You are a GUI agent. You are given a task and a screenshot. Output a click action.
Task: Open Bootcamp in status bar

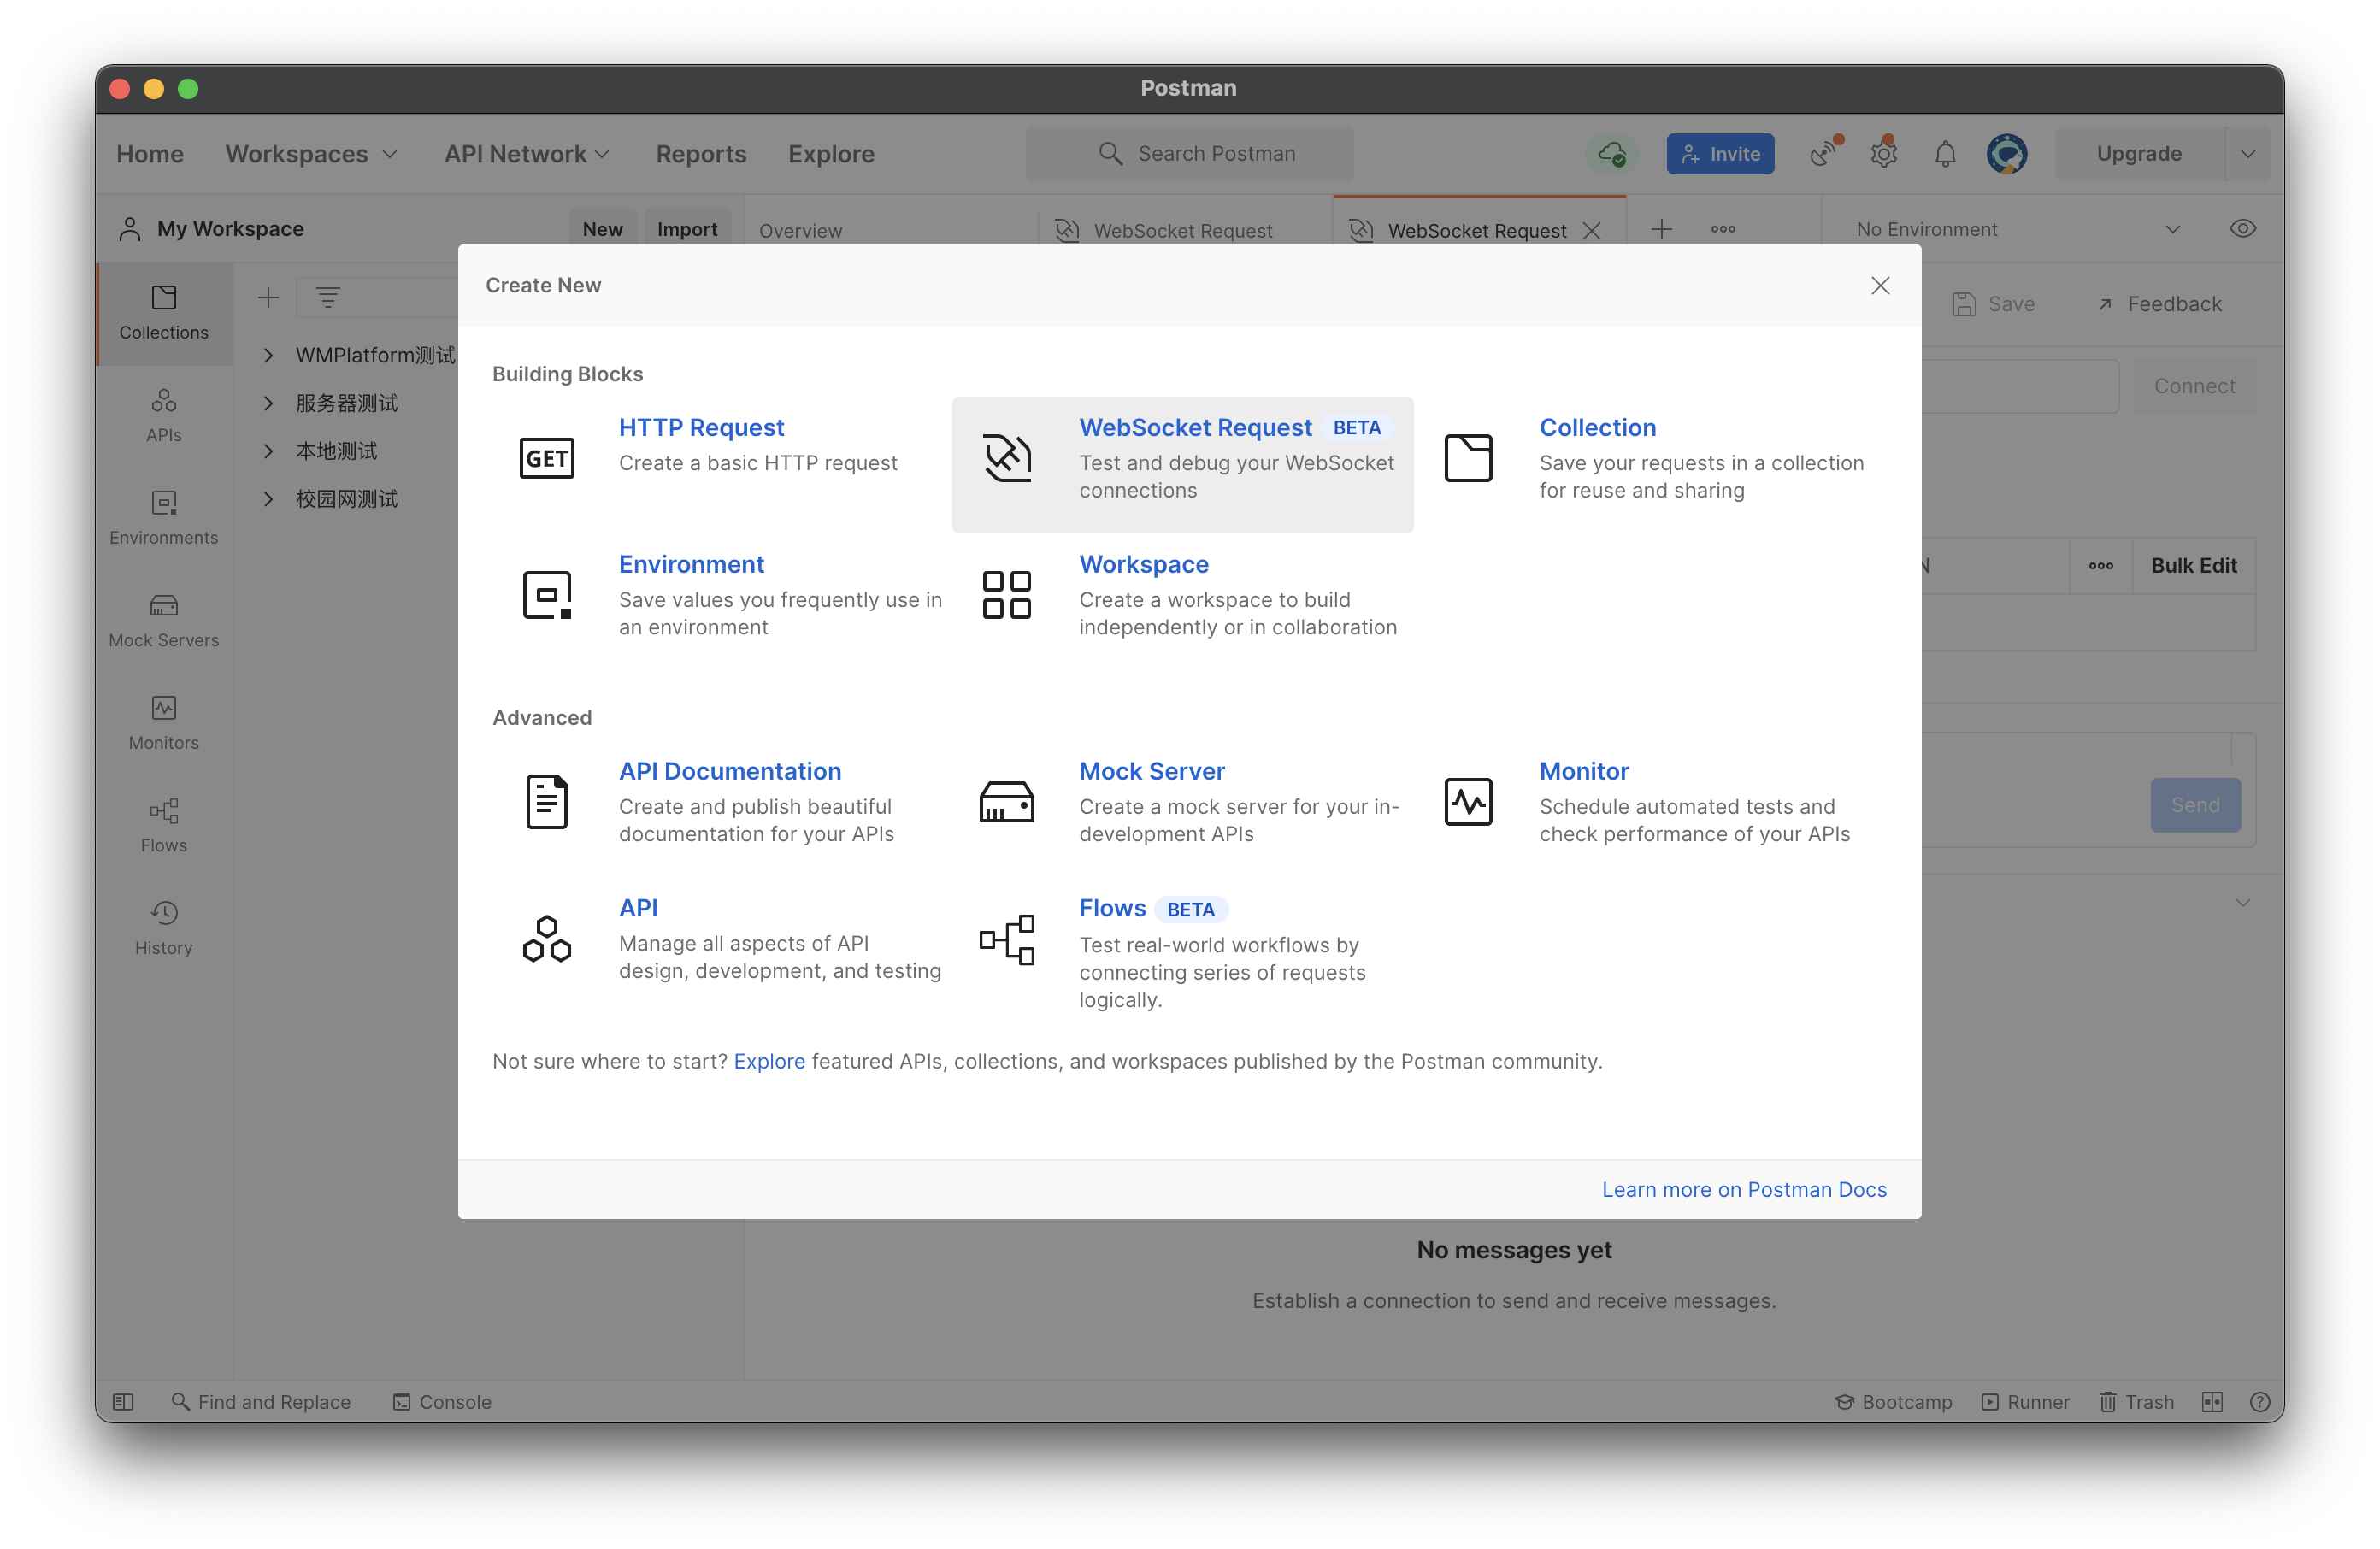pos(1893,1401)
